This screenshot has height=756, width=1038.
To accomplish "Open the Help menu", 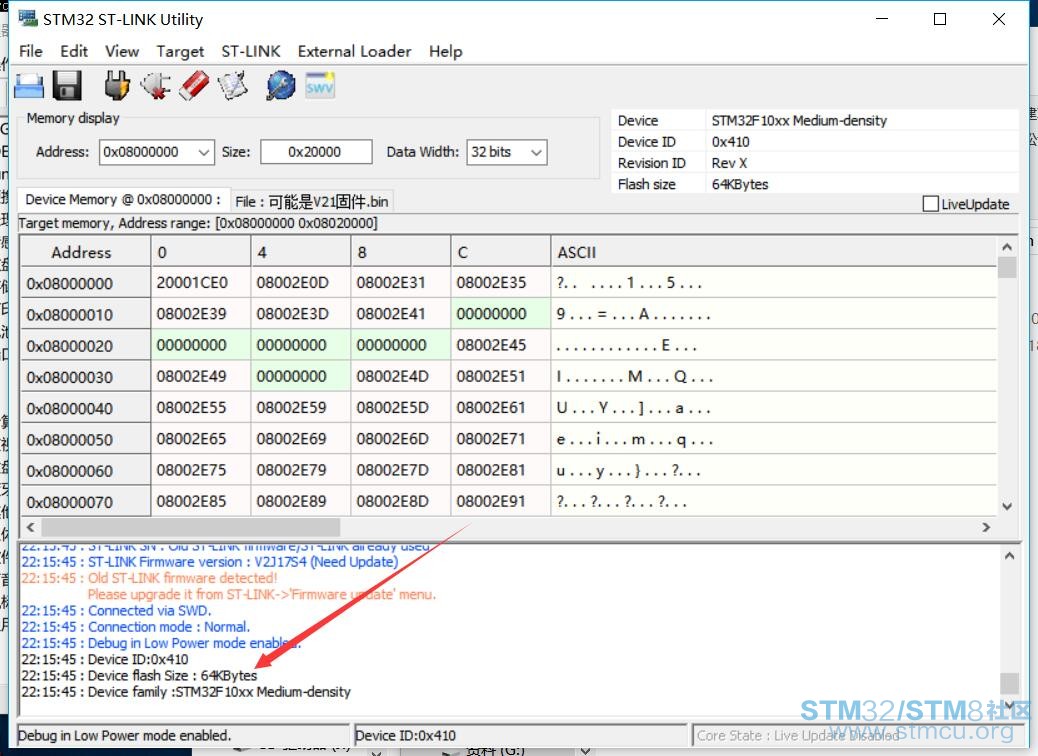I will (x=446, y=51).
